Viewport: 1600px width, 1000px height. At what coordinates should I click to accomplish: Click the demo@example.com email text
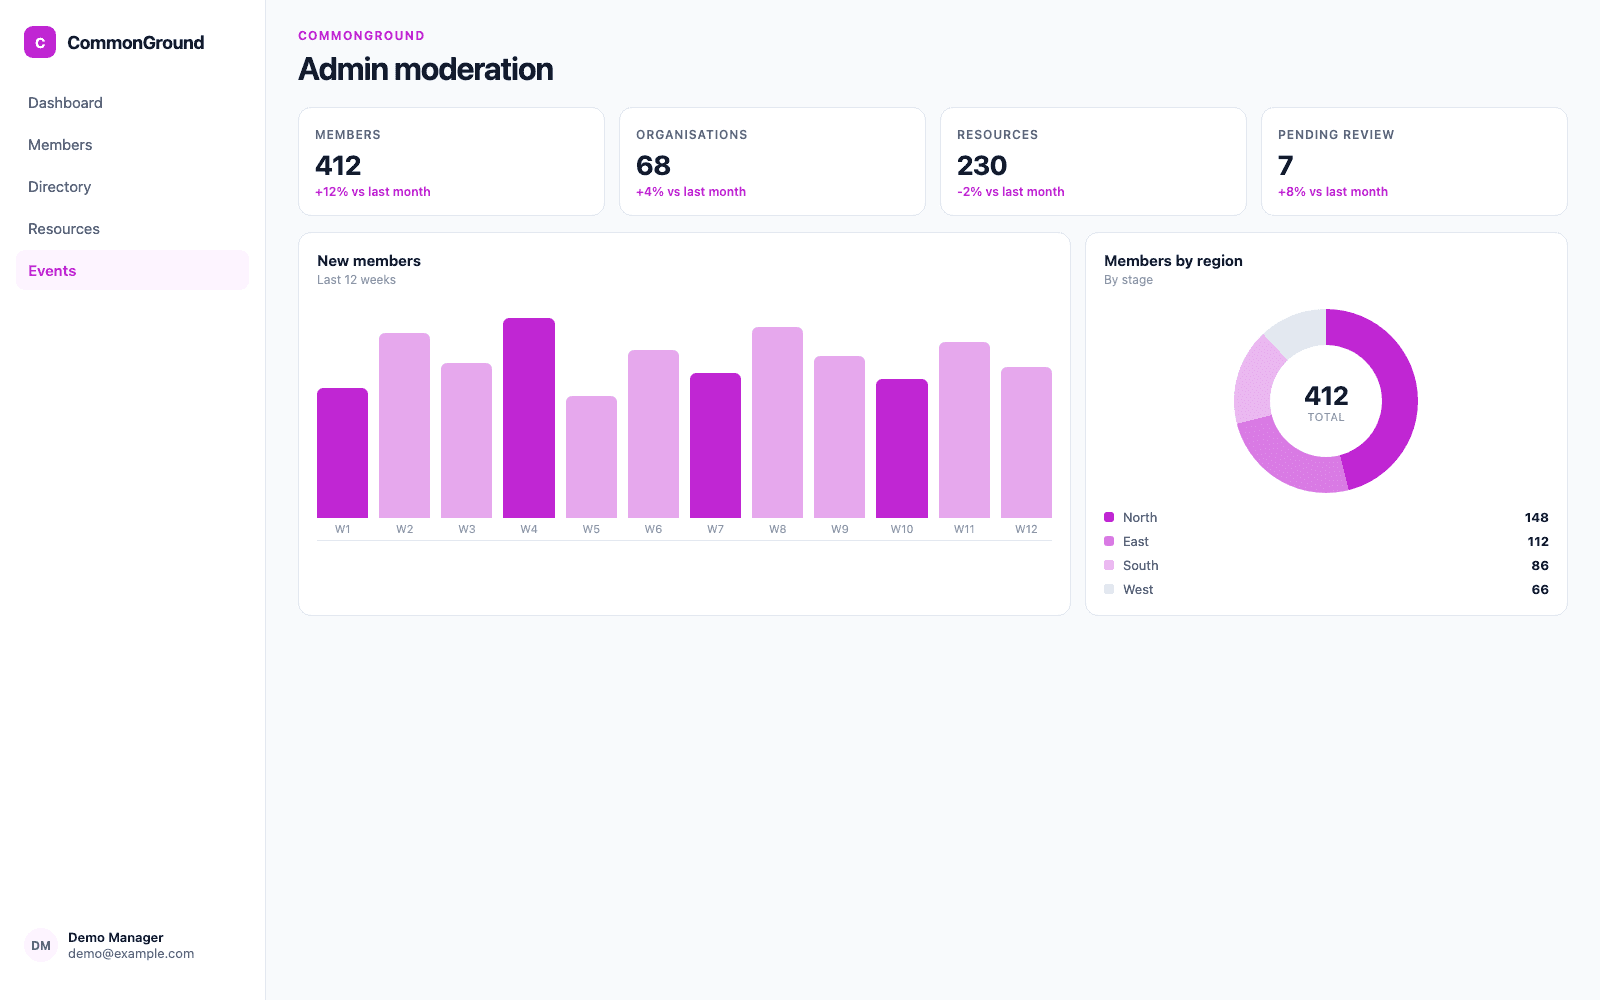click(x=131, y=954)
